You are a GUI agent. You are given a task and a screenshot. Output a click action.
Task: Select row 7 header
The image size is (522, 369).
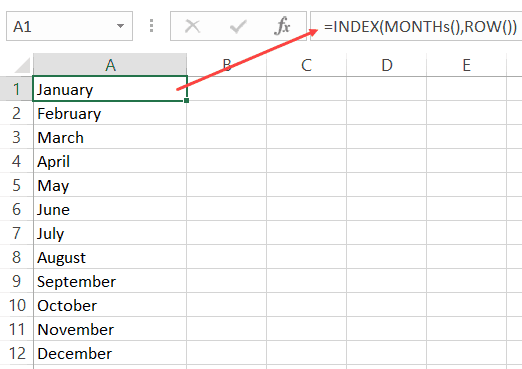(x=16, y=233)
